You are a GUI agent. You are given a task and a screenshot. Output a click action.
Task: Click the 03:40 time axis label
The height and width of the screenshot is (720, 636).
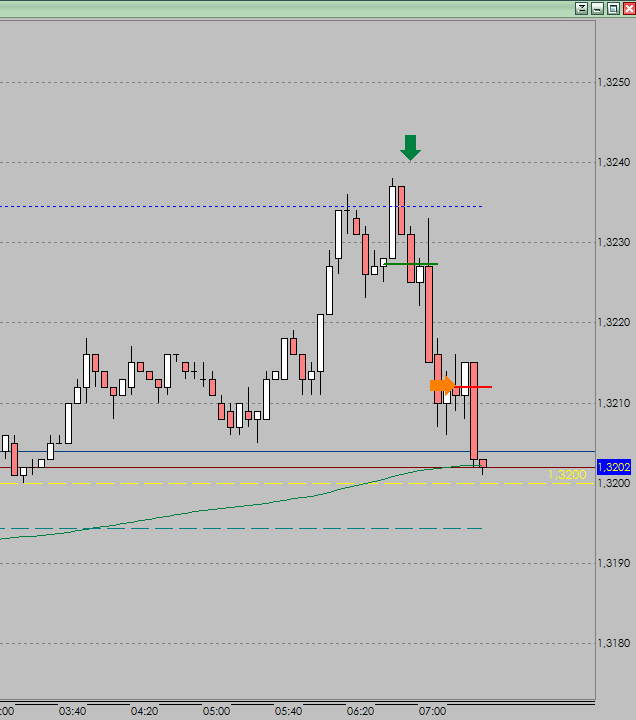[73, 711]
